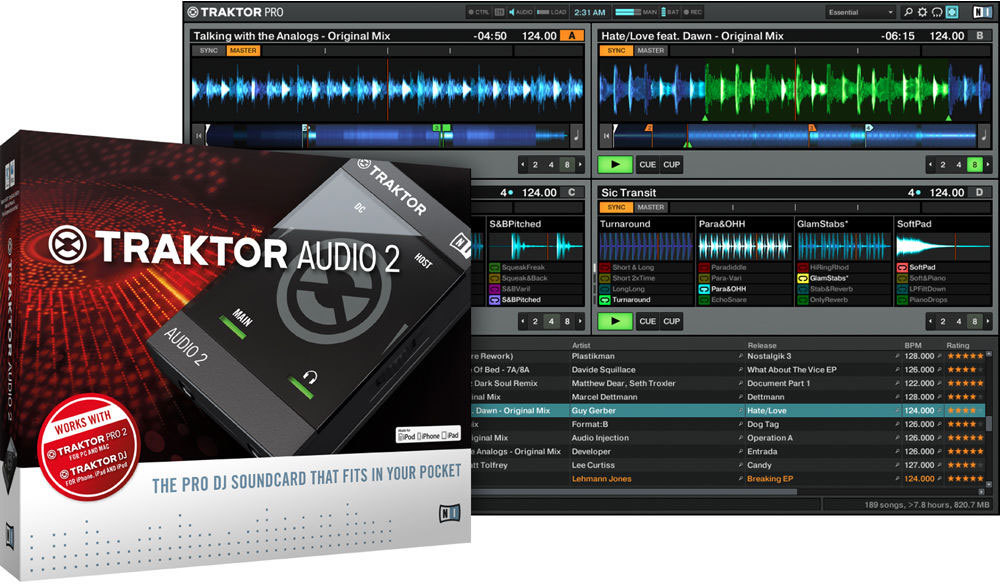Toggle SYNC on Deck A
This screenshot has width=1000, height=584.
click(208, 51)
